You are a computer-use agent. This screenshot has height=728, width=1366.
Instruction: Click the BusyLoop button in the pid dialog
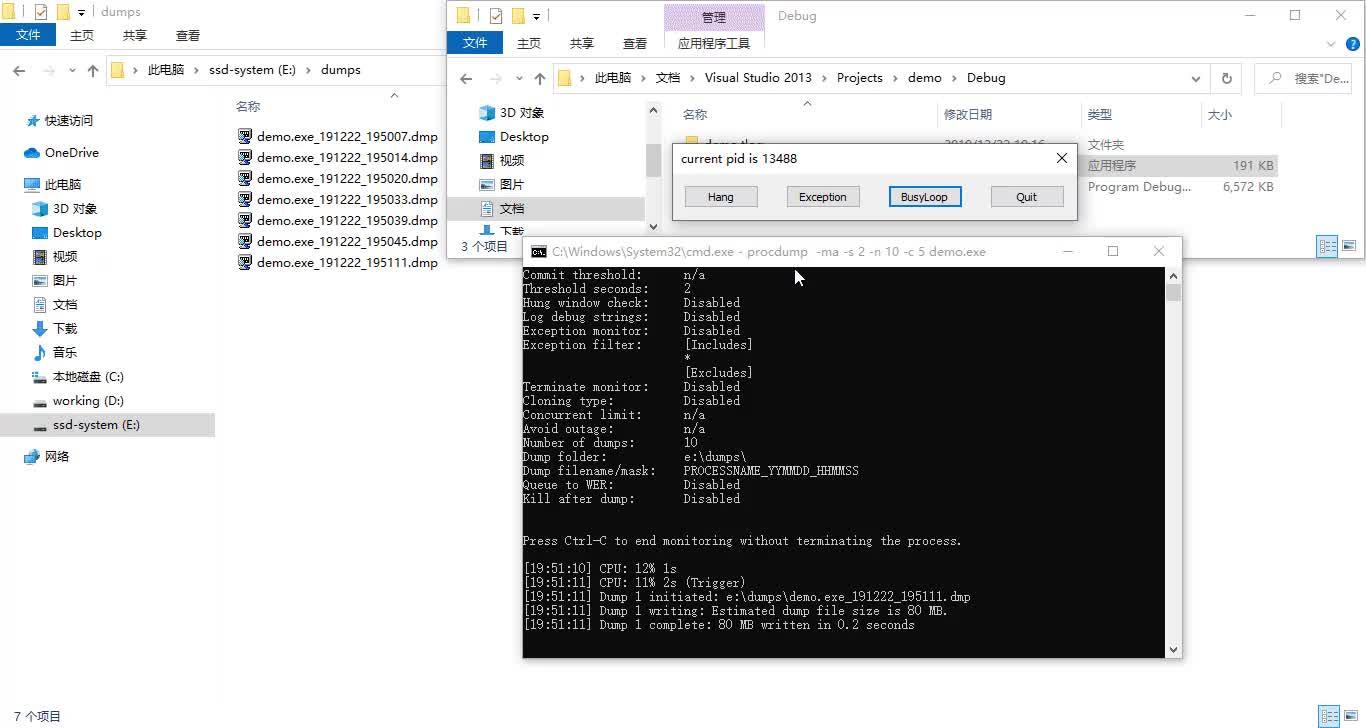coord(924,196)
